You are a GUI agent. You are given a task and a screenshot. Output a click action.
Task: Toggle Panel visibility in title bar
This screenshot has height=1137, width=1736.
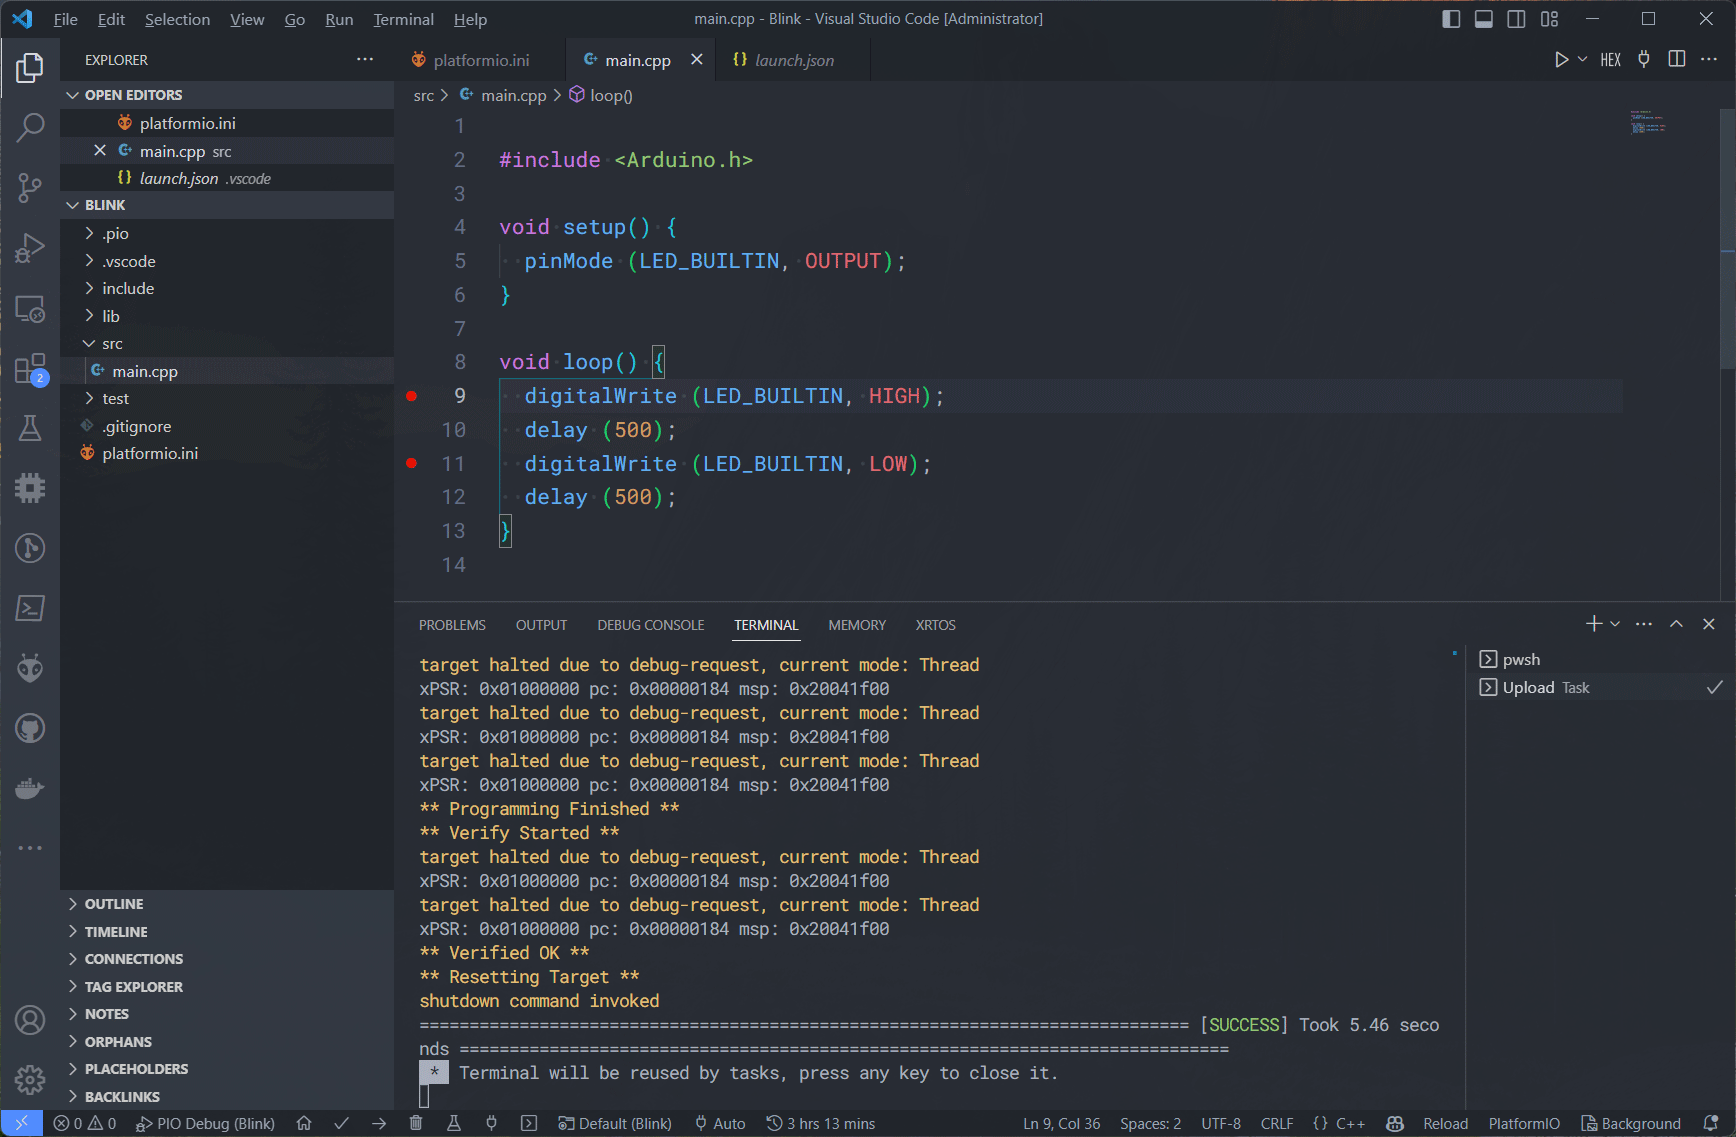point(1484,19)
